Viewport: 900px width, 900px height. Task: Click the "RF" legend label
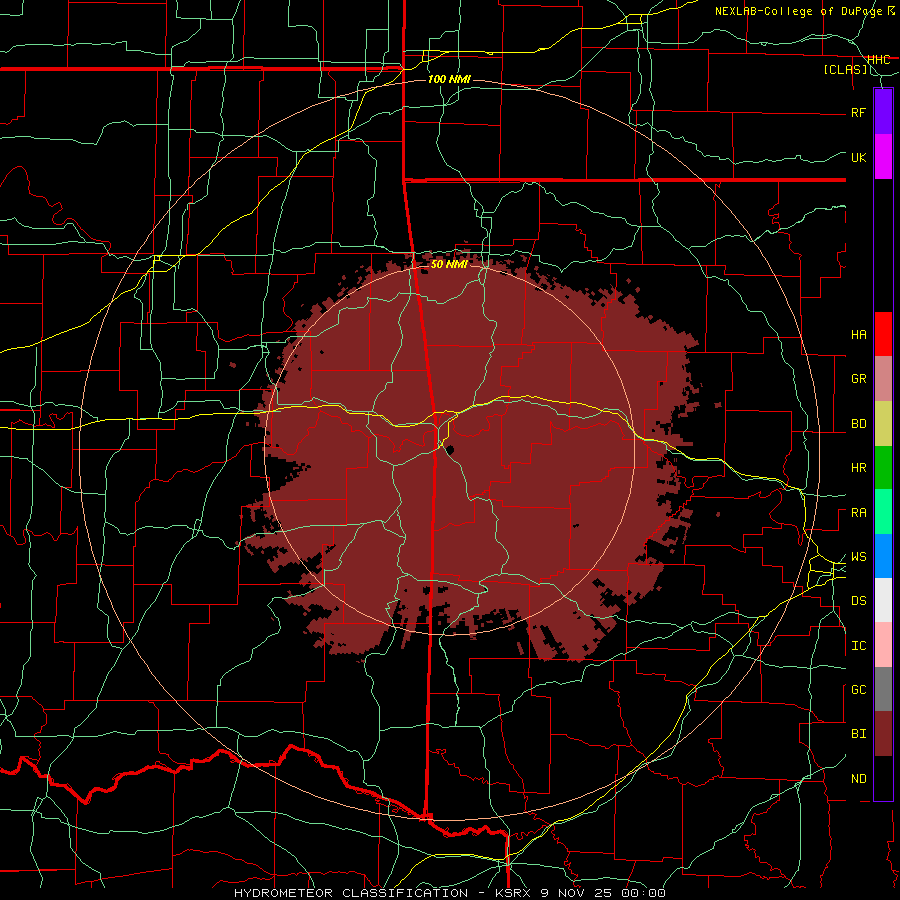pos(859,112)
